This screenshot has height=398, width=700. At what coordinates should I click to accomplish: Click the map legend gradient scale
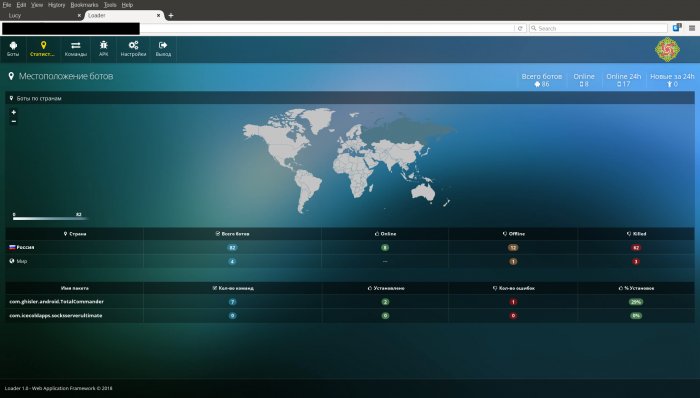click(50, 218)
